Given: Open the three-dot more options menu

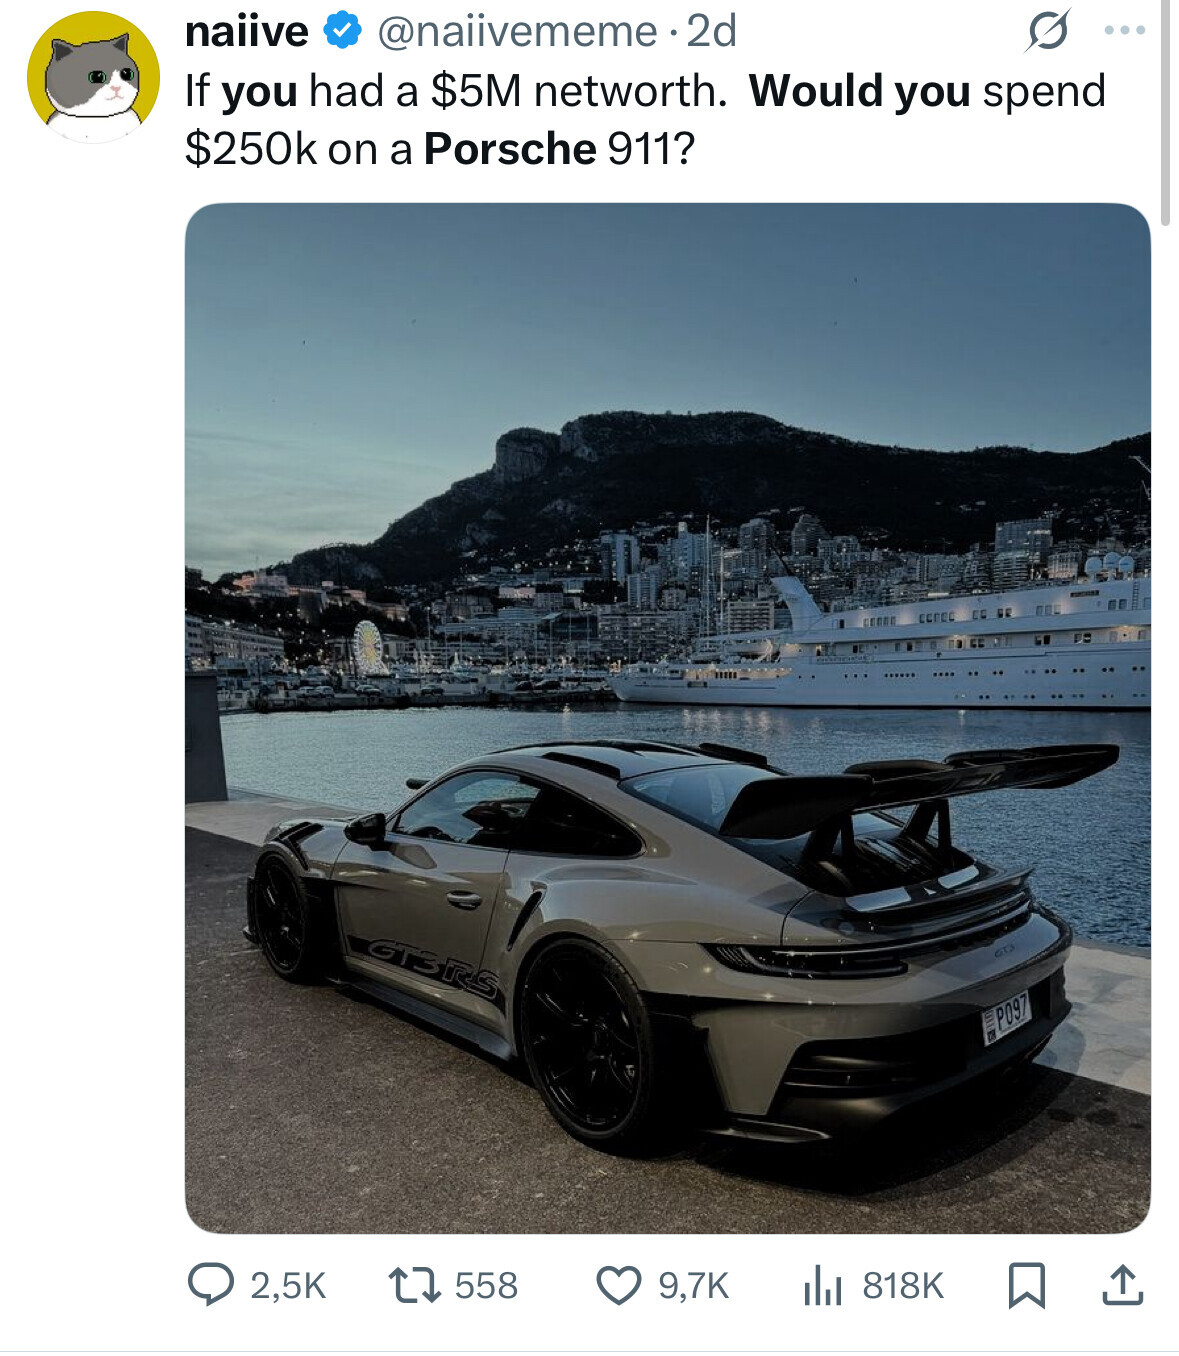Looking at the screenshot, I should pos(1125,31).
